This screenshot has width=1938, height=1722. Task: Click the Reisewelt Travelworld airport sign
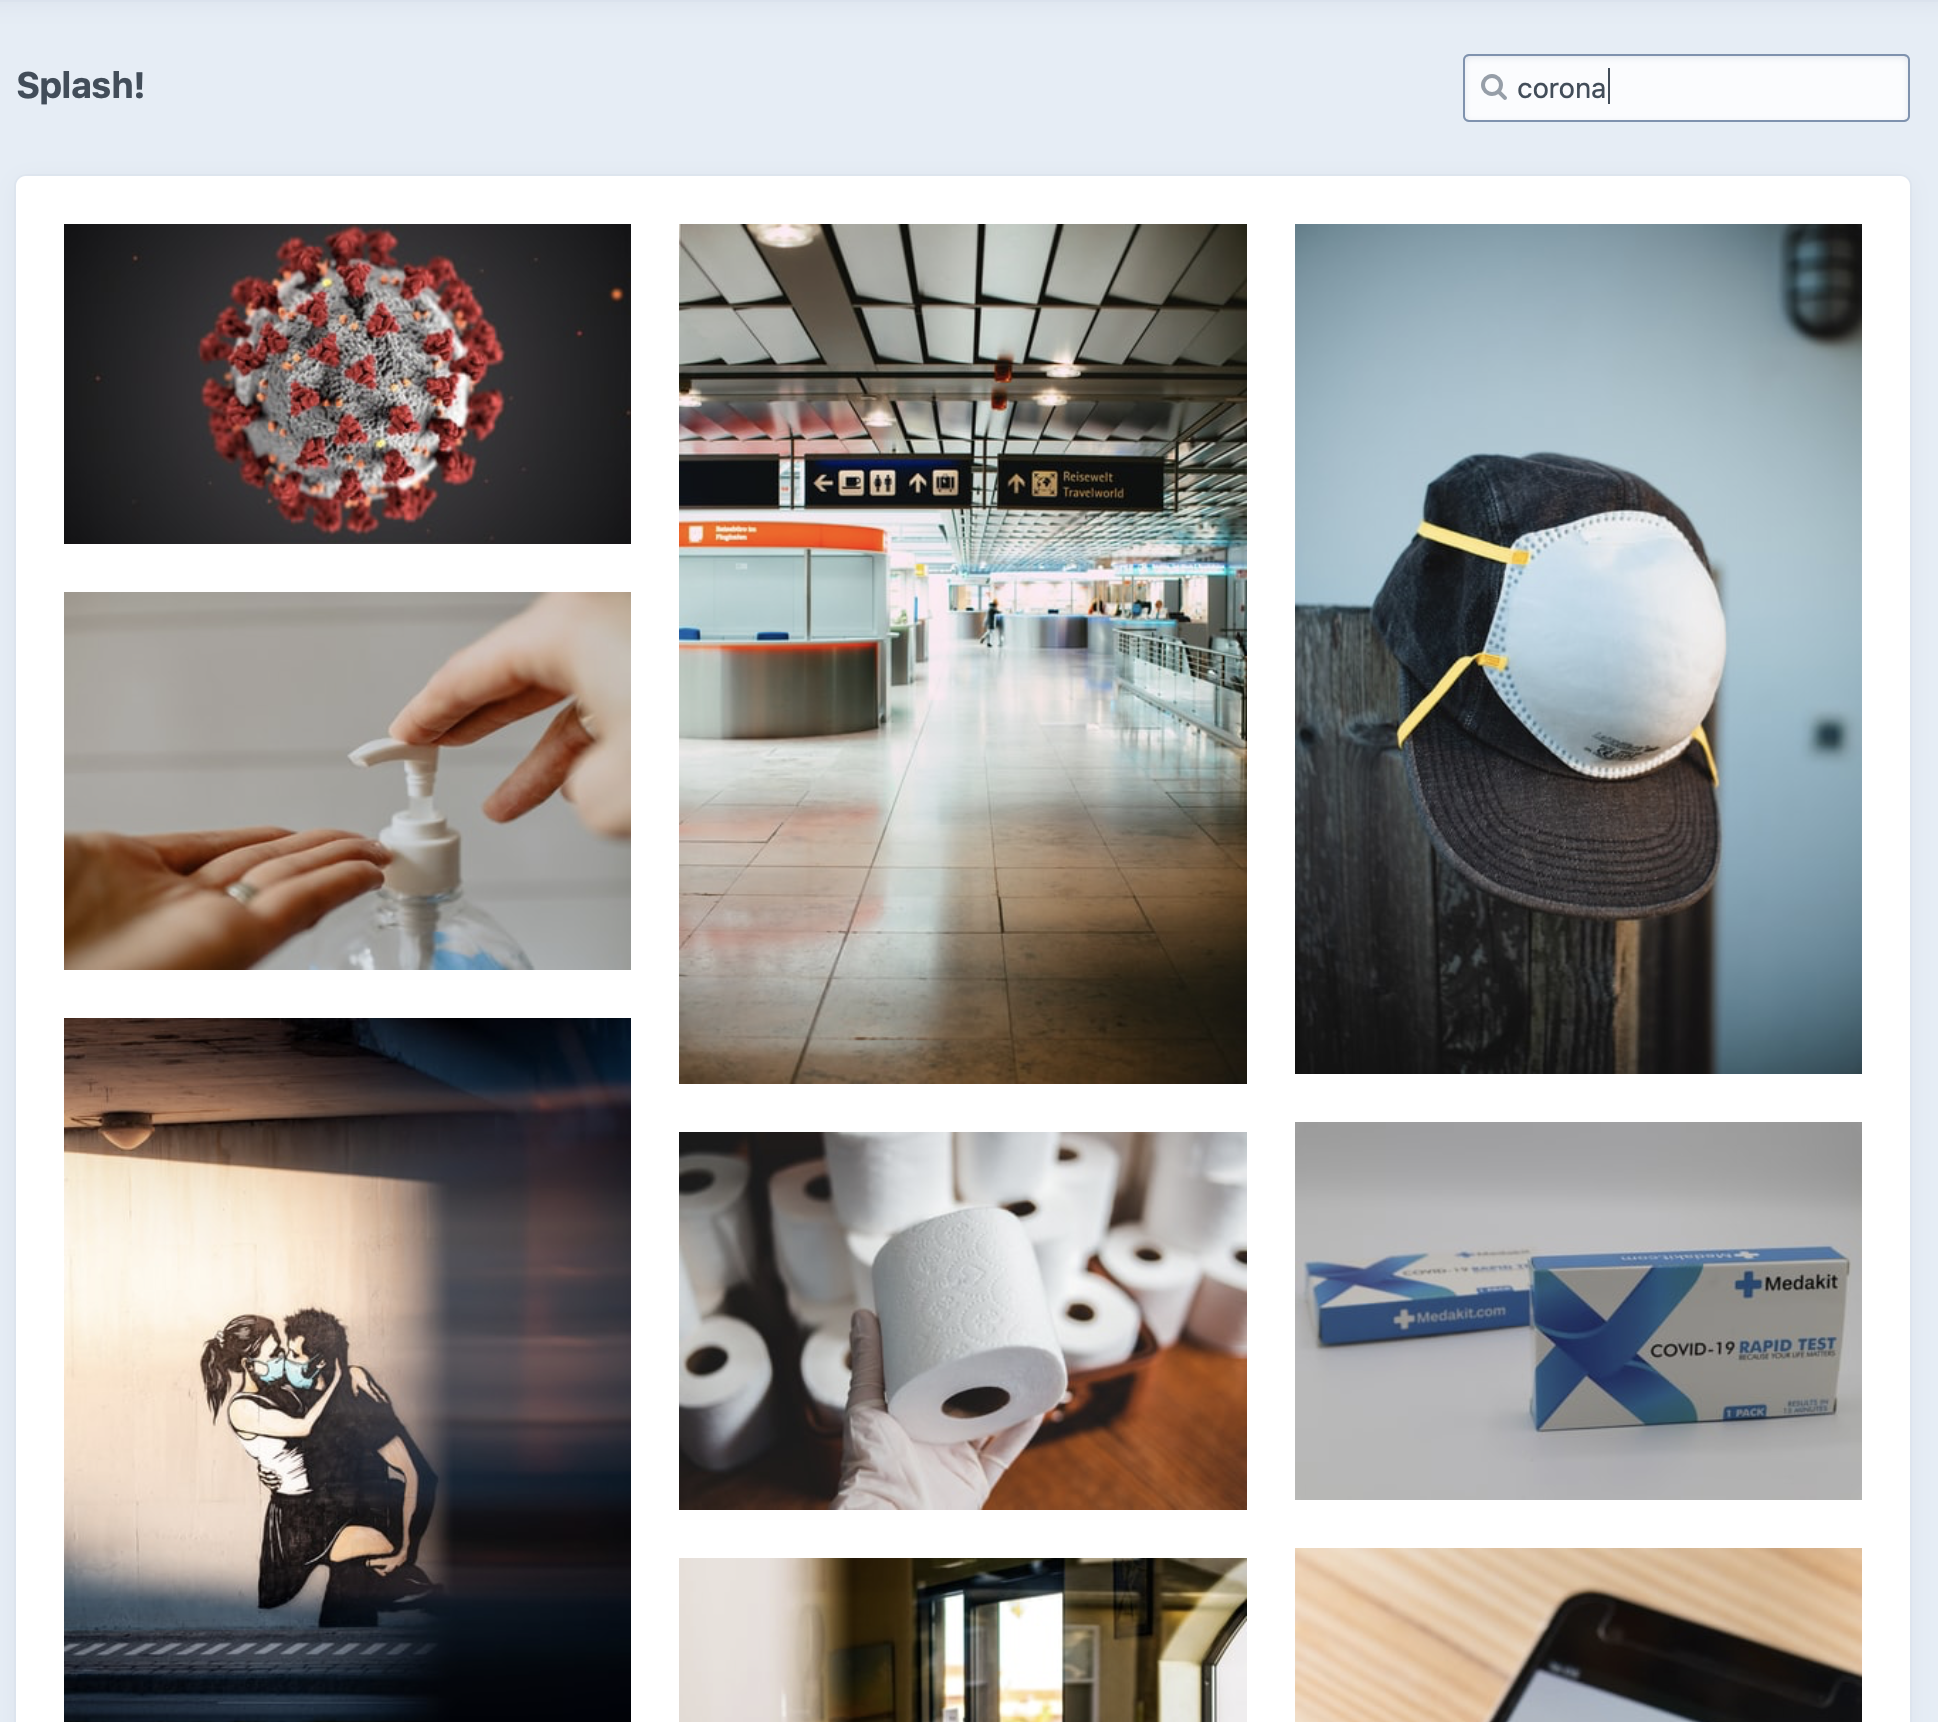[1080, 484]
